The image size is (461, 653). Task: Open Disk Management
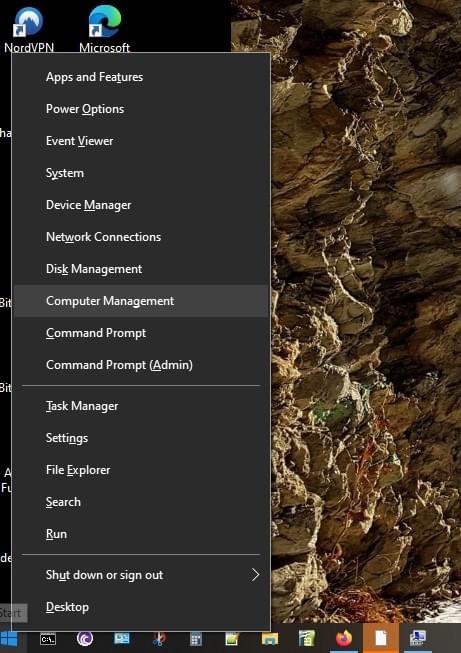[x=141, y=269]
